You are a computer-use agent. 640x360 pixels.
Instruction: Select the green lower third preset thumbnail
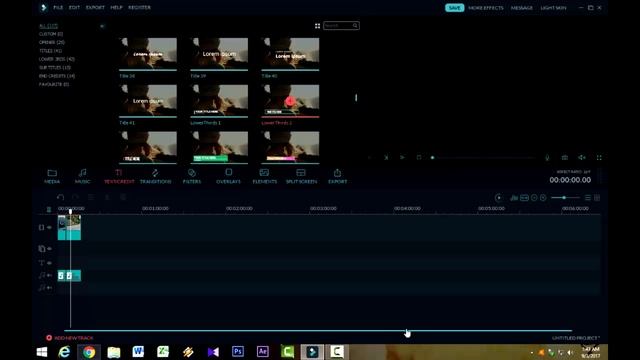(x=219, y=147)
